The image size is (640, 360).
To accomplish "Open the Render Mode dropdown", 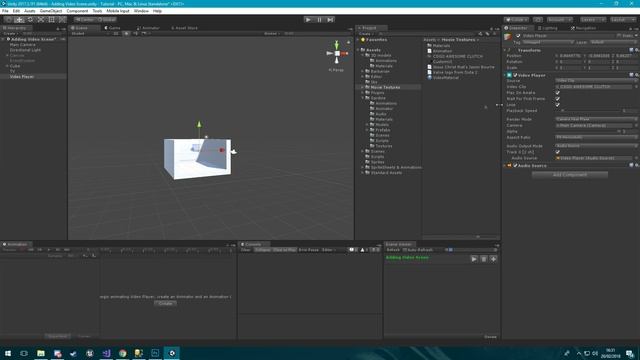I will pyautogui.click(x=596, y=119).
